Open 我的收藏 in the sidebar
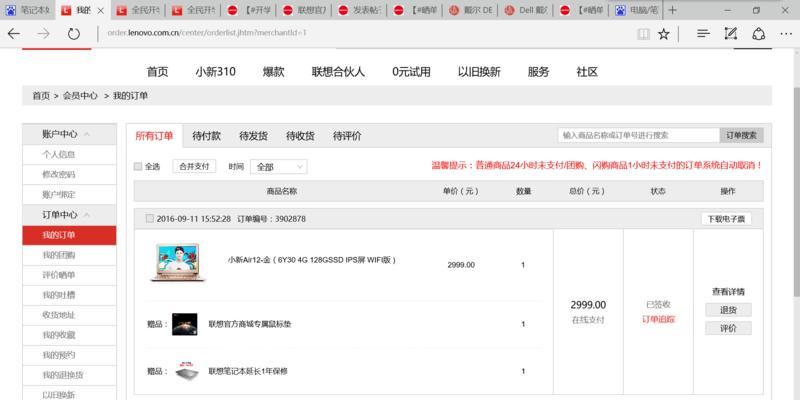Screen dimensions: 800x400 point(59,335)
